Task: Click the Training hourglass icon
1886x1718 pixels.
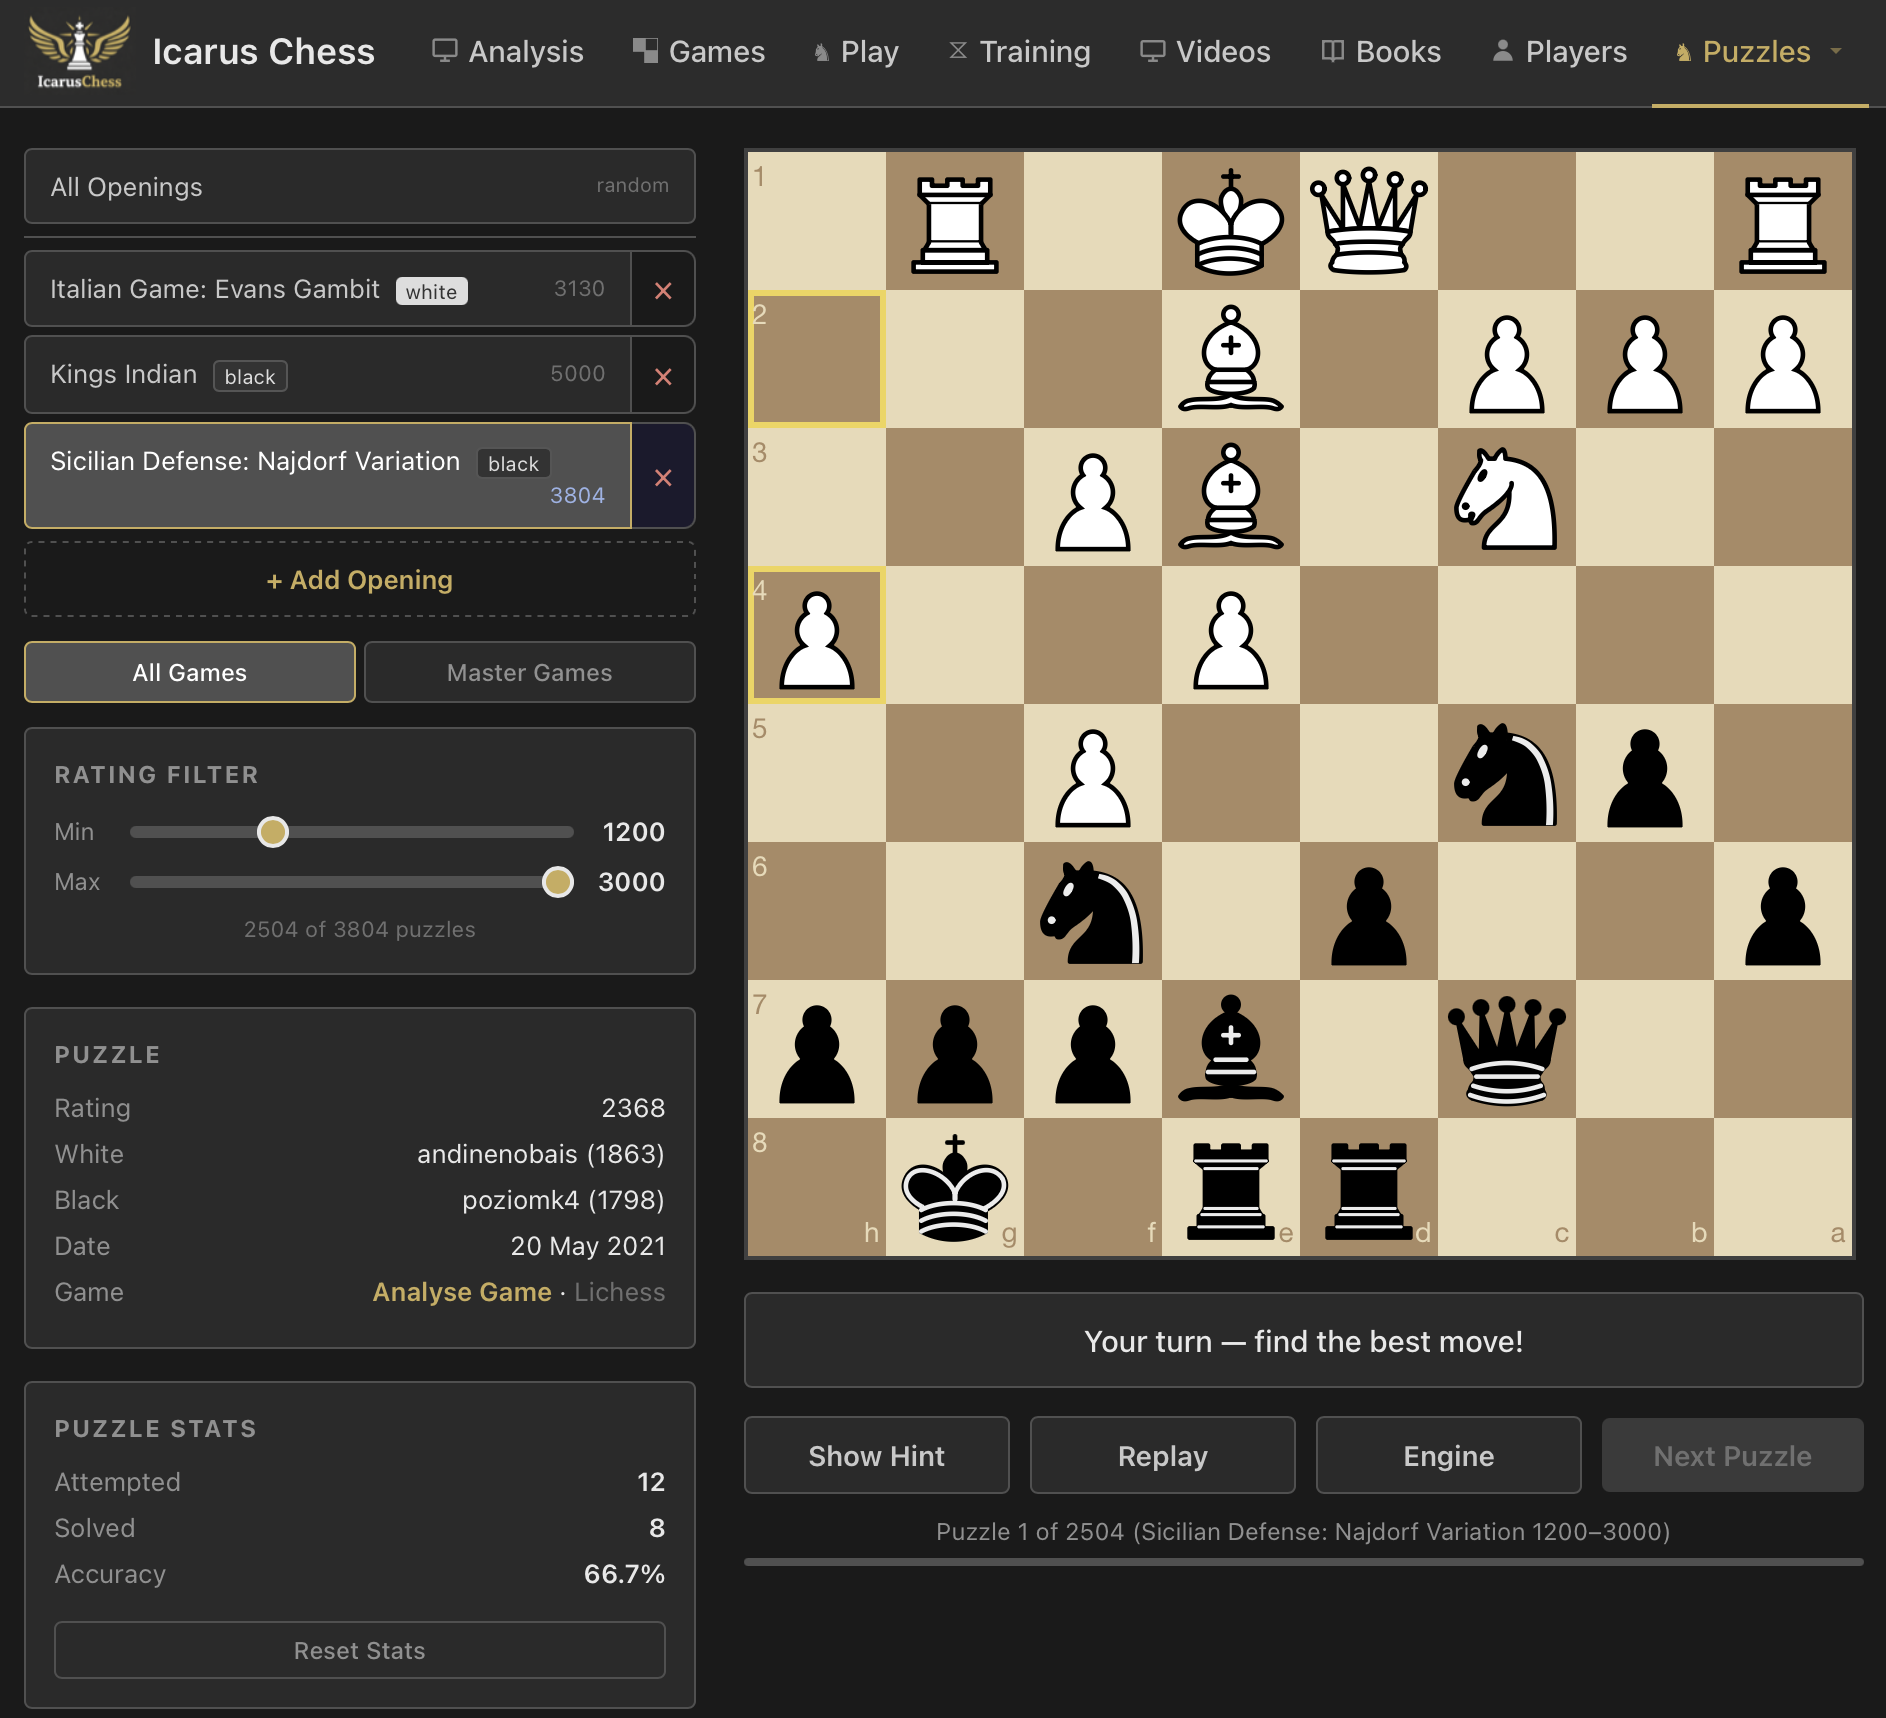Action: point(958,49)
